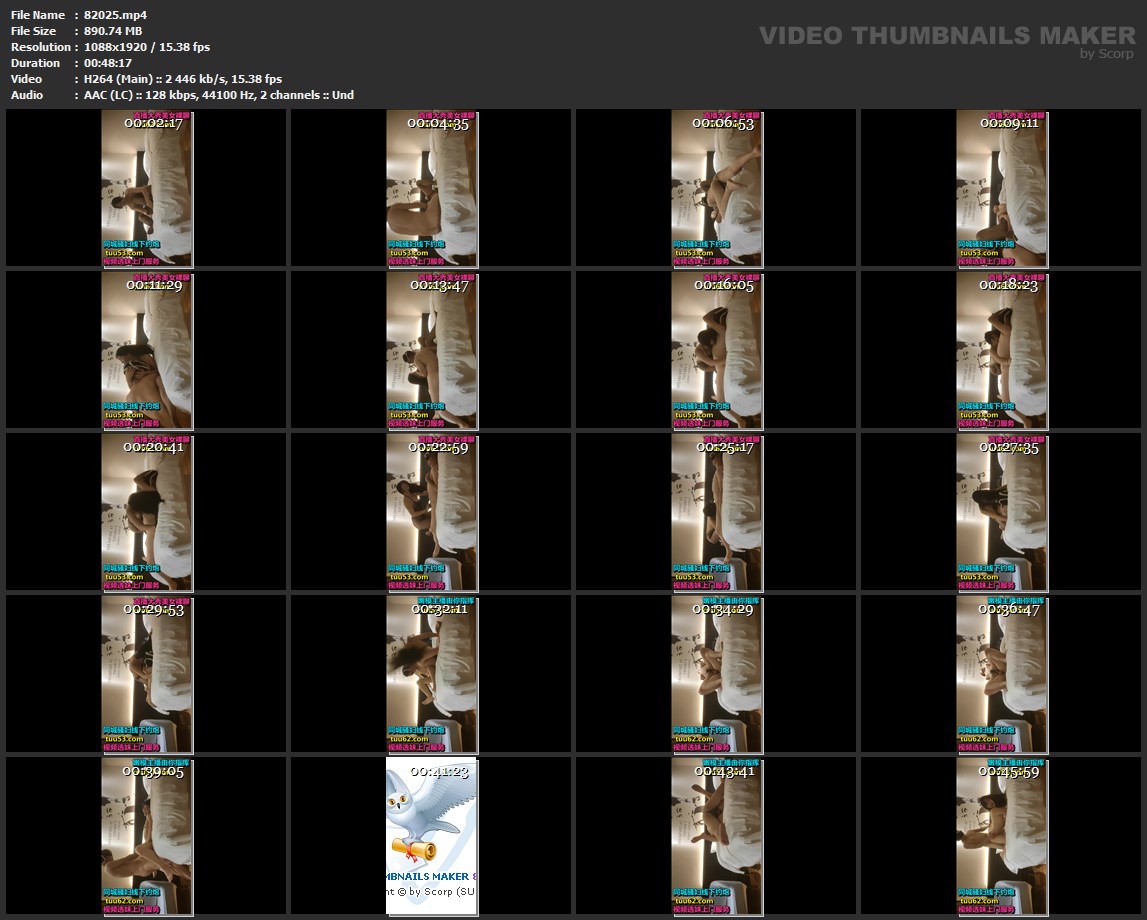Open the thumbnail stamped 00:02:17
Image resolution: width=1147 pixels, height=920 pixels.
147,189
